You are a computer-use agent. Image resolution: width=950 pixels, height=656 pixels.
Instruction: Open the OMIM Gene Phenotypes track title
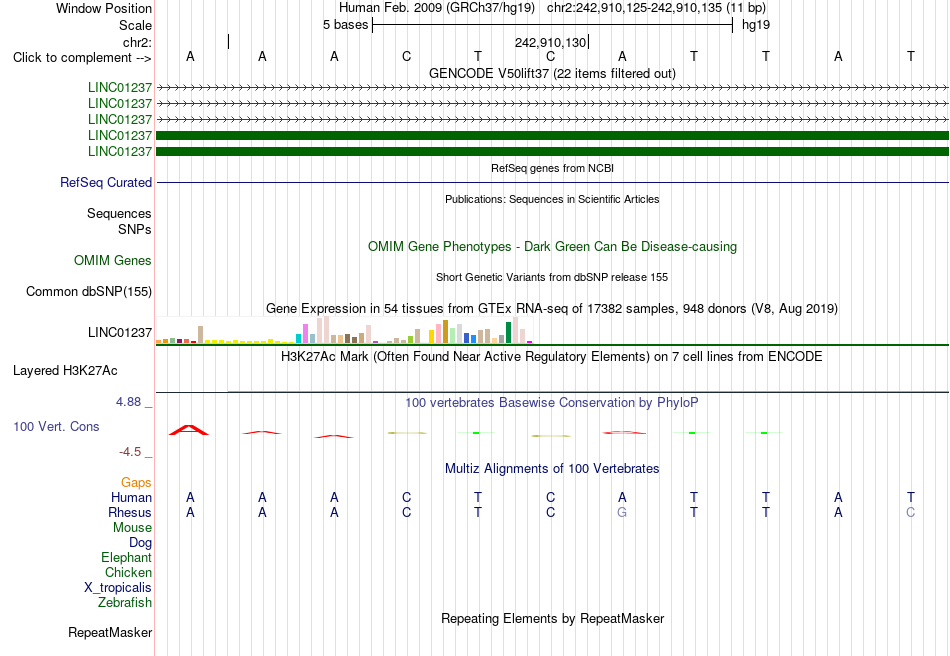coord(552,247)
